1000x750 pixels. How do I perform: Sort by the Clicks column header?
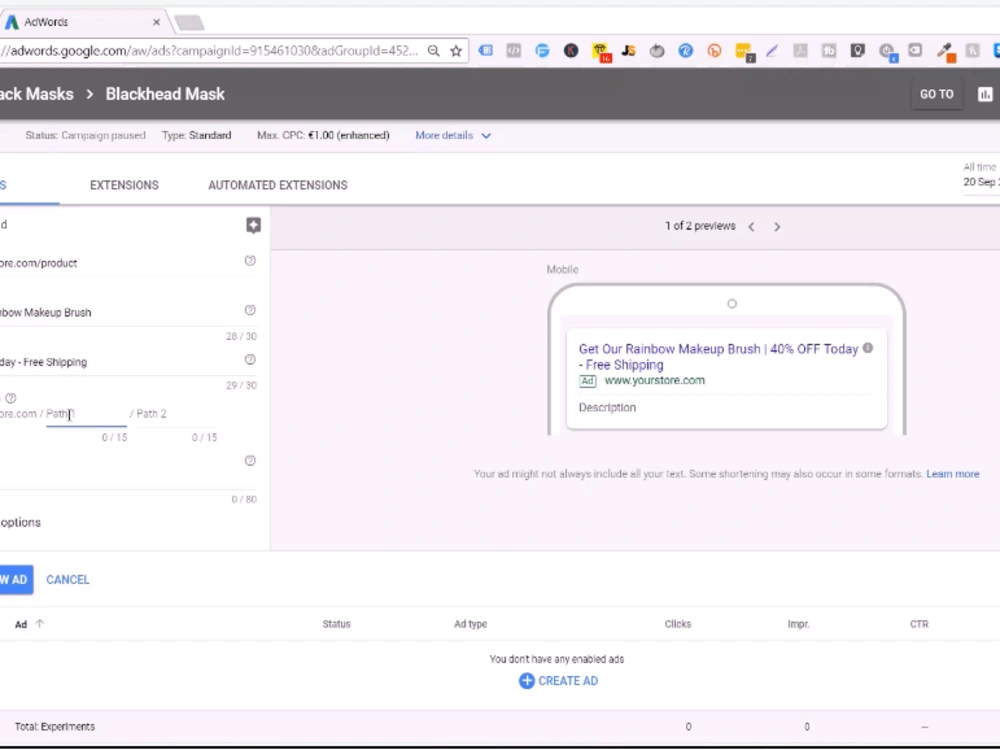(x=677, y=624)
